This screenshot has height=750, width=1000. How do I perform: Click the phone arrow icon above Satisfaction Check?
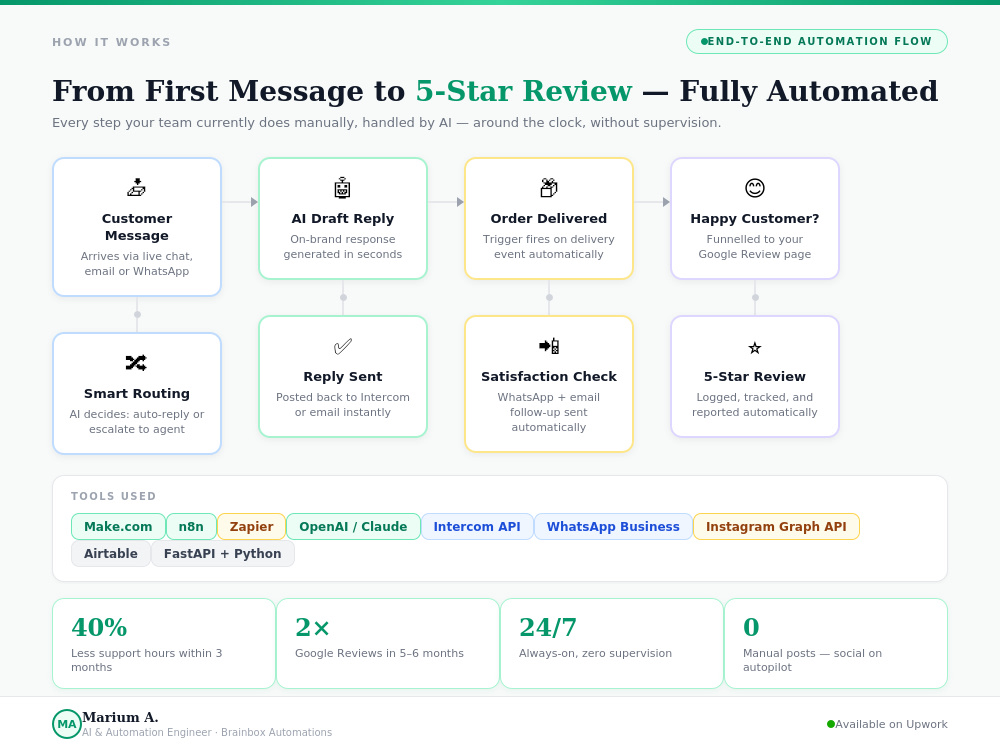(x=548, y=346)
